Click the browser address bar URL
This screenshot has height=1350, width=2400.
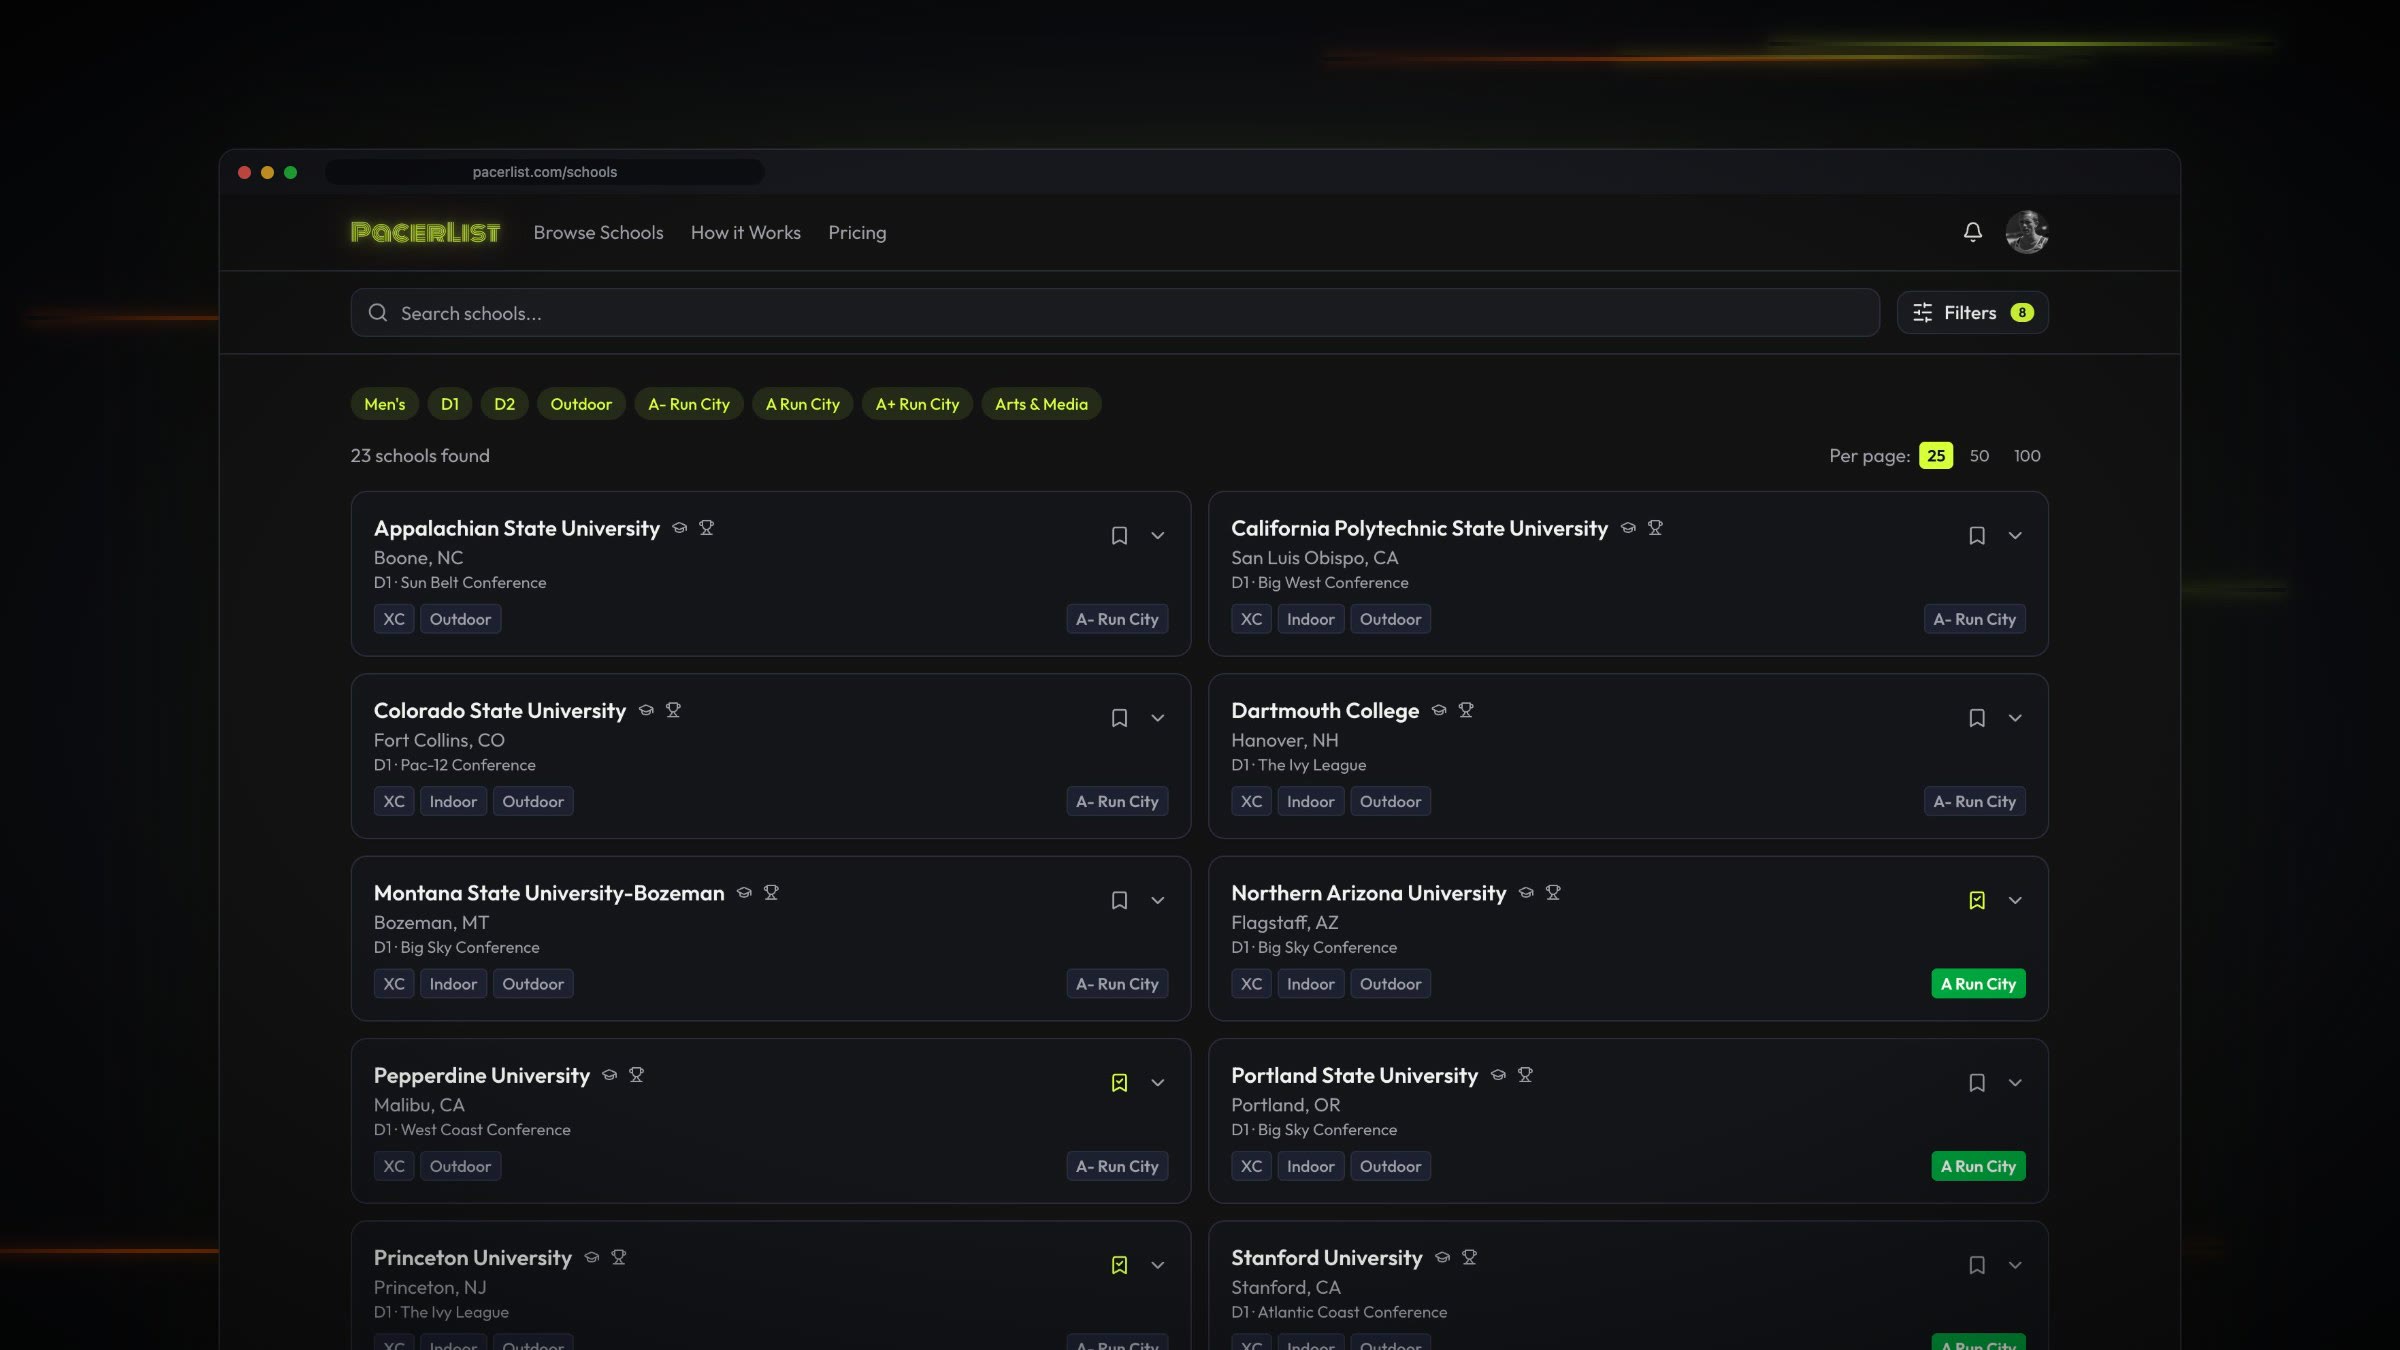point(545,172)
